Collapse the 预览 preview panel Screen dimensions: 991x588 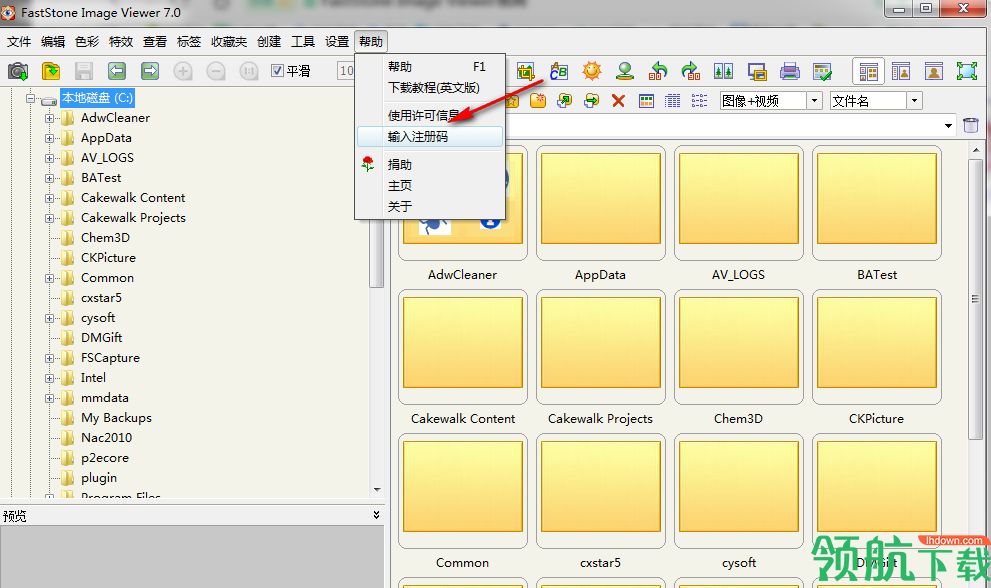coord(376,515)
